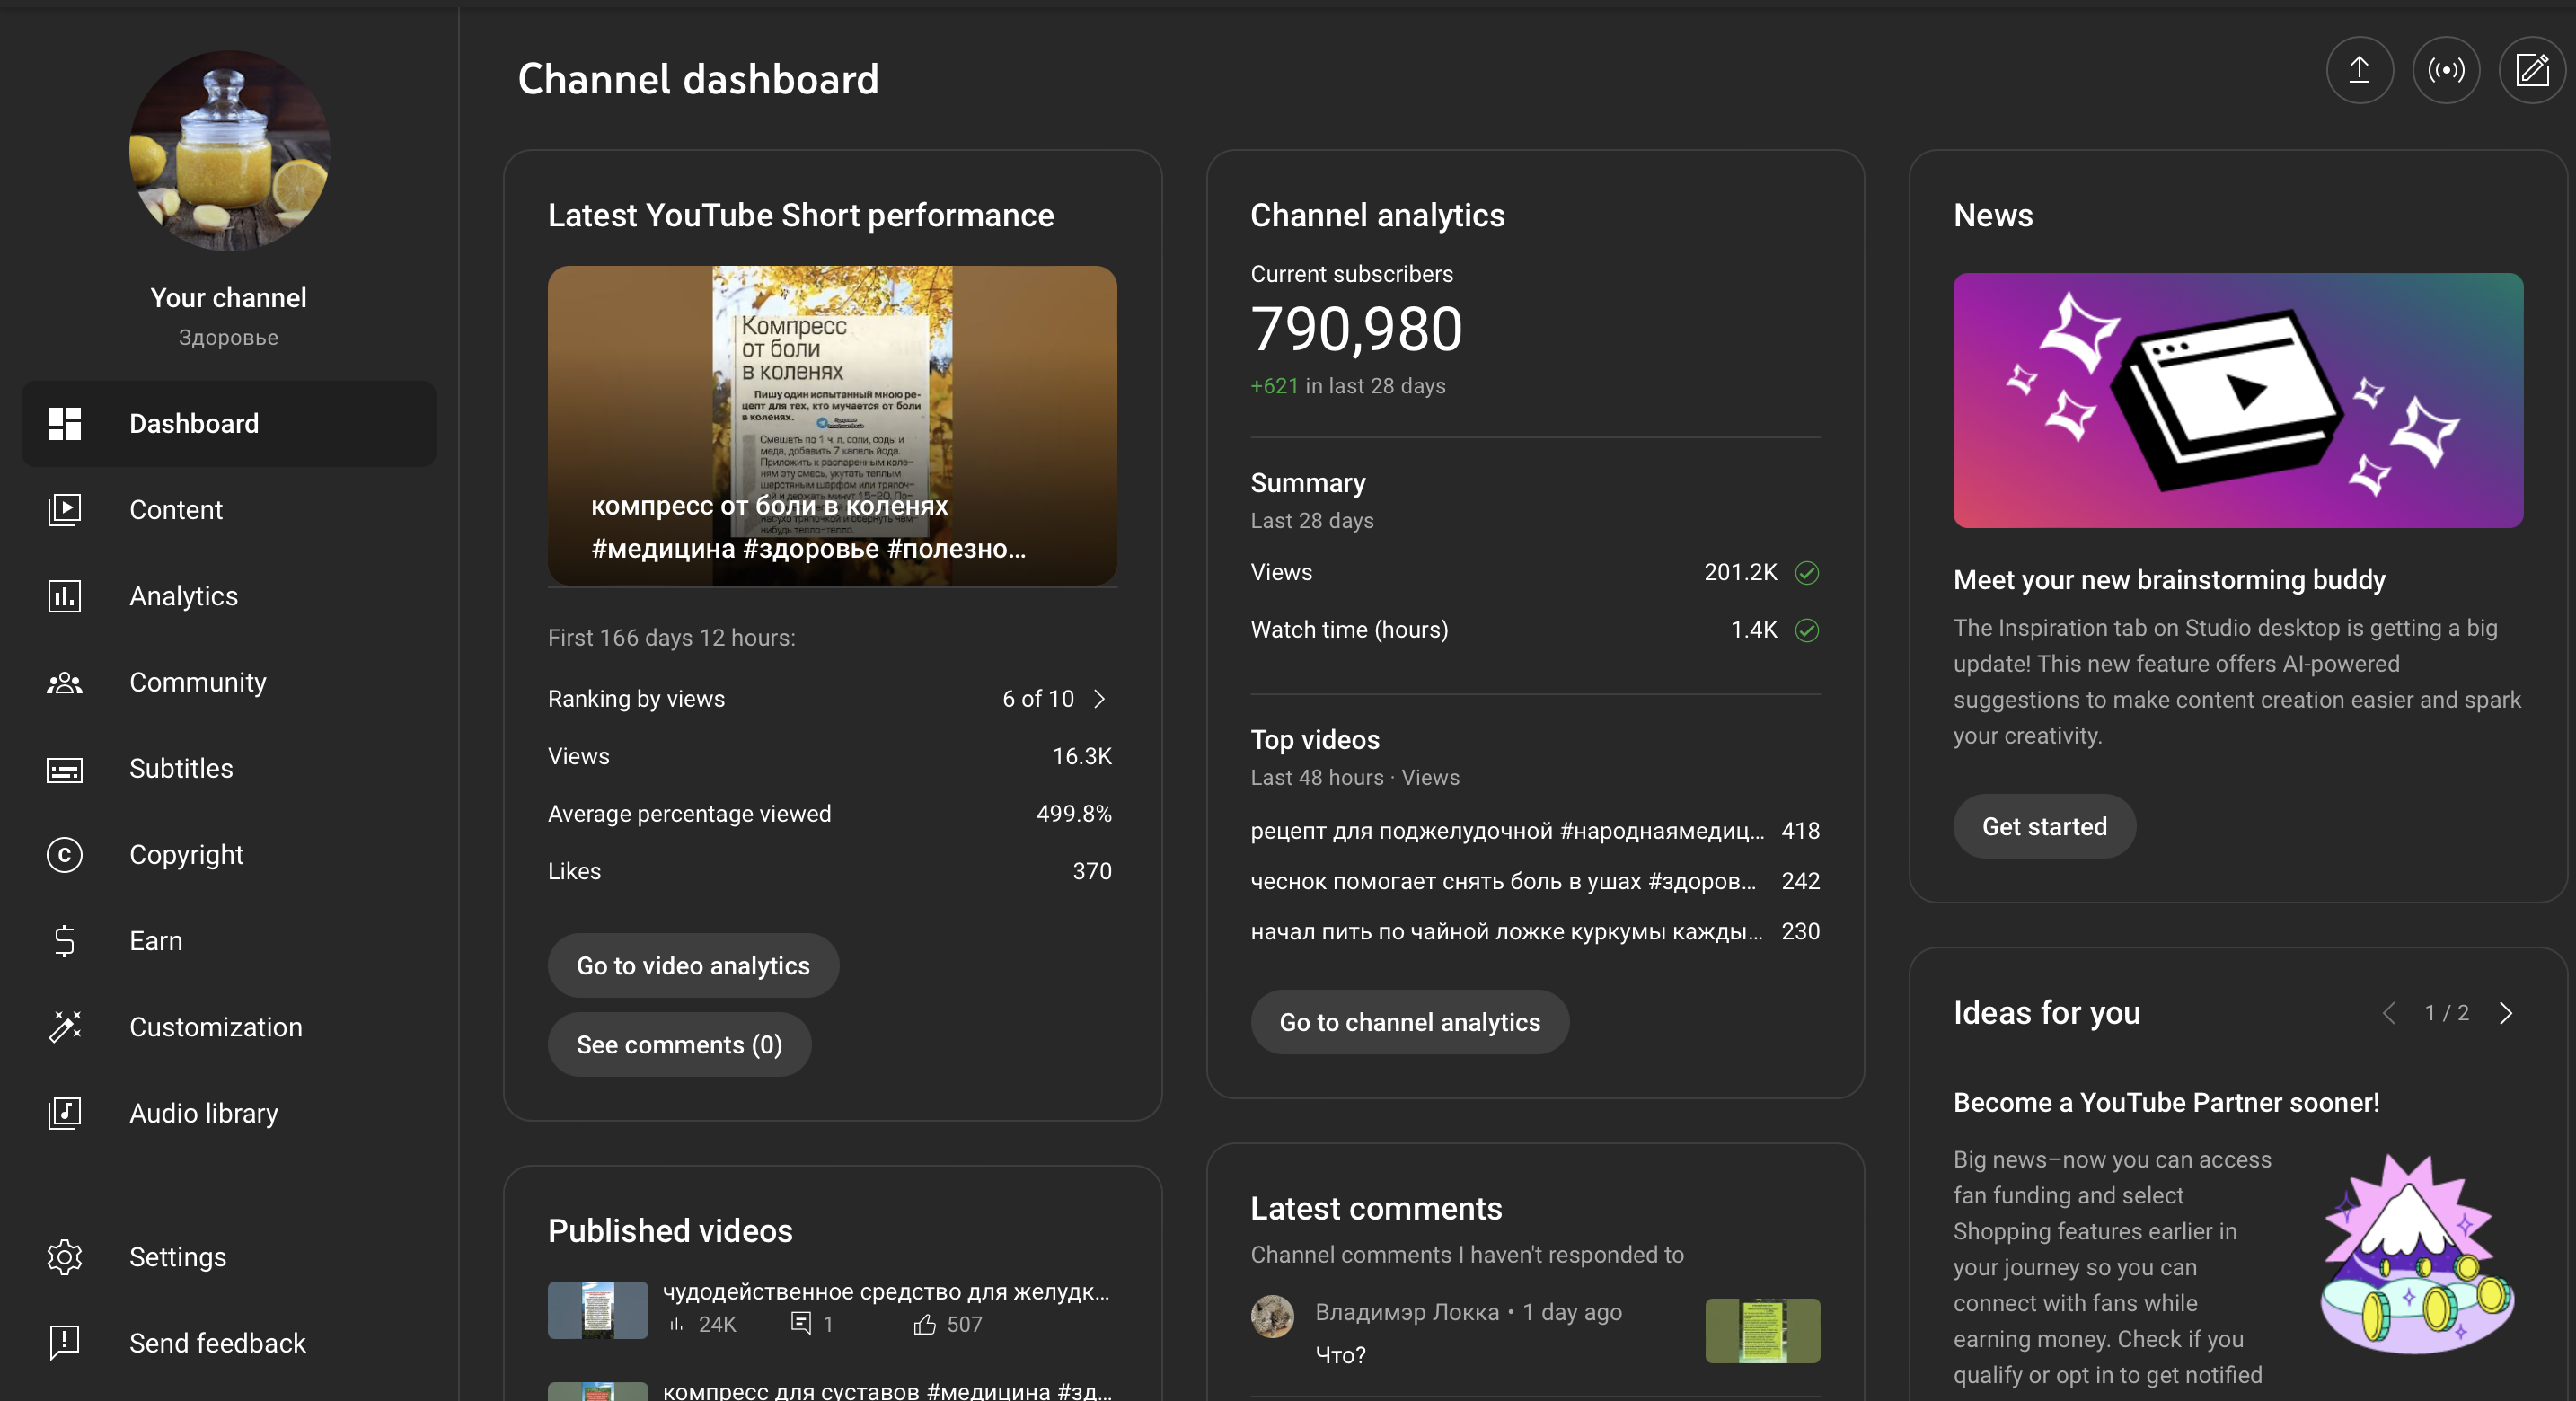Screen dimensions: 2576x1401
Task: Open the Content menu item
Action: (x=229, y=509)
